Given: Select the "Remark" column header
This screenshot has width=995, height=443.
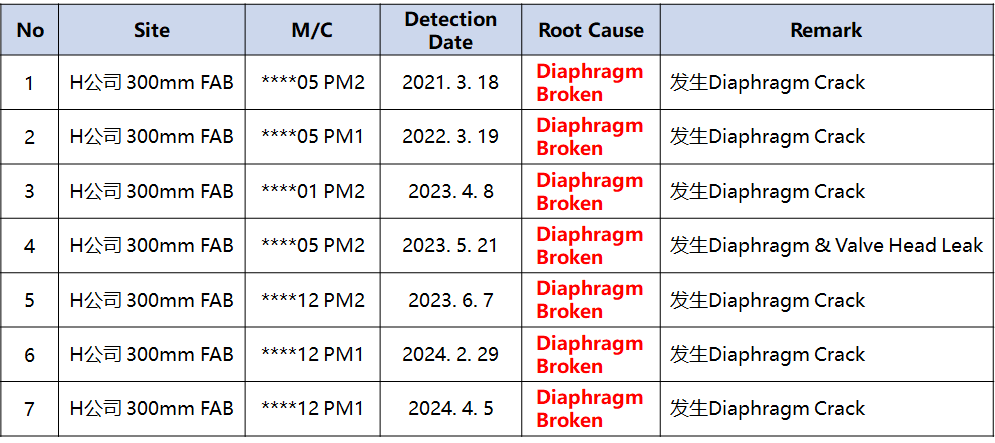Looking at the screenshot, I should (x=826, y=30).
